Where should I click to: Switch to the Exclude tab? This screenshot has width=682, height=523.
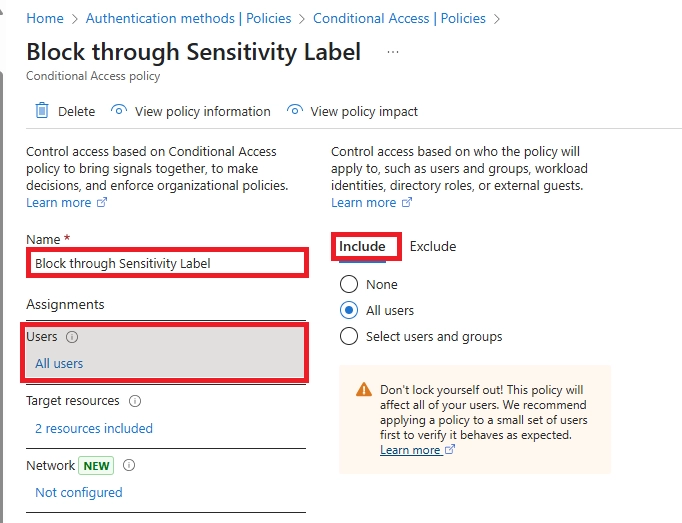[433, 246]
